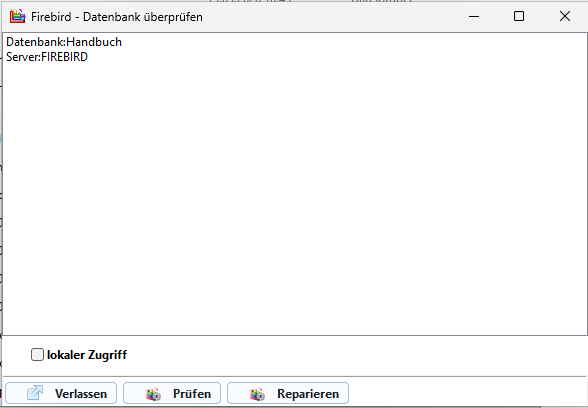This screenshot has width=588, height=408.
Task: Maximize the Firebird dialog window
Action: point(519,16)
